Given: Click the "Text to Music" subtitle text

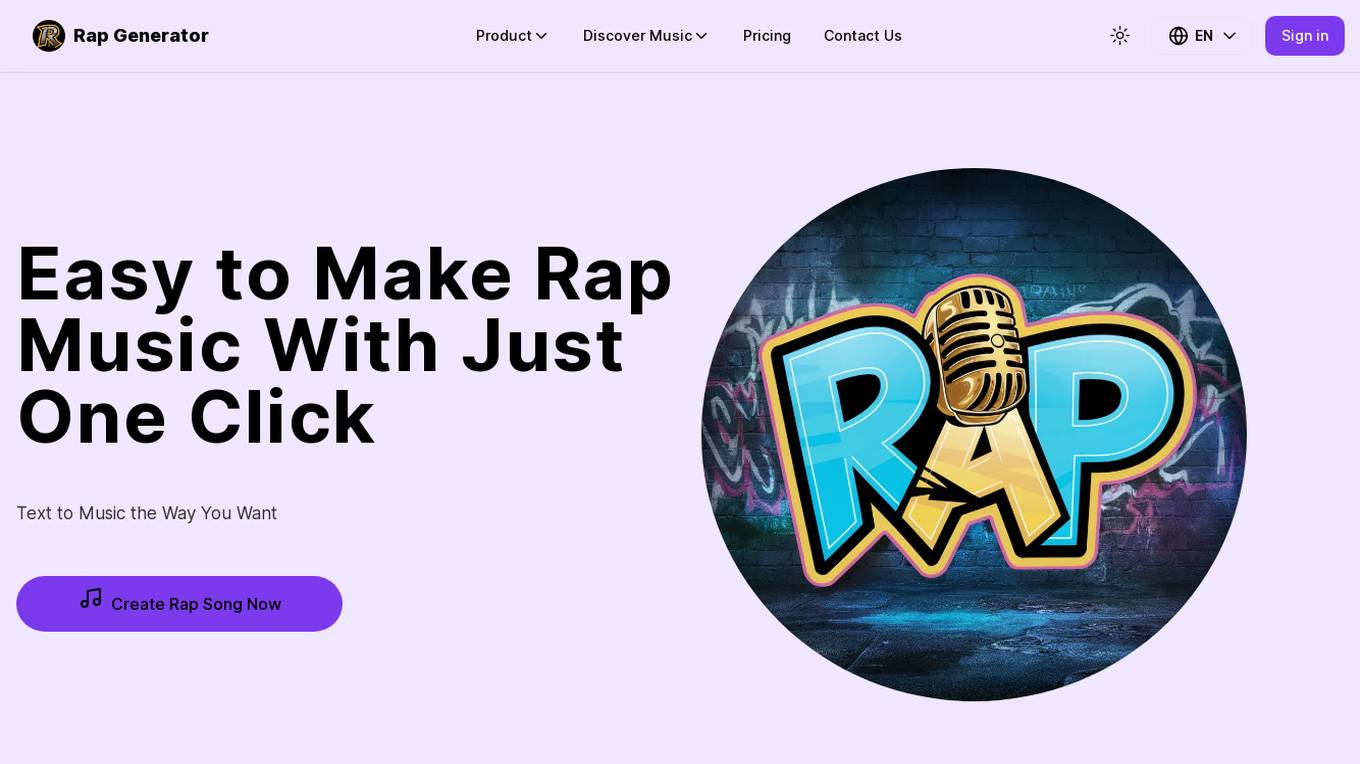Looking at the screenshot, I should [x=146, y=513].
